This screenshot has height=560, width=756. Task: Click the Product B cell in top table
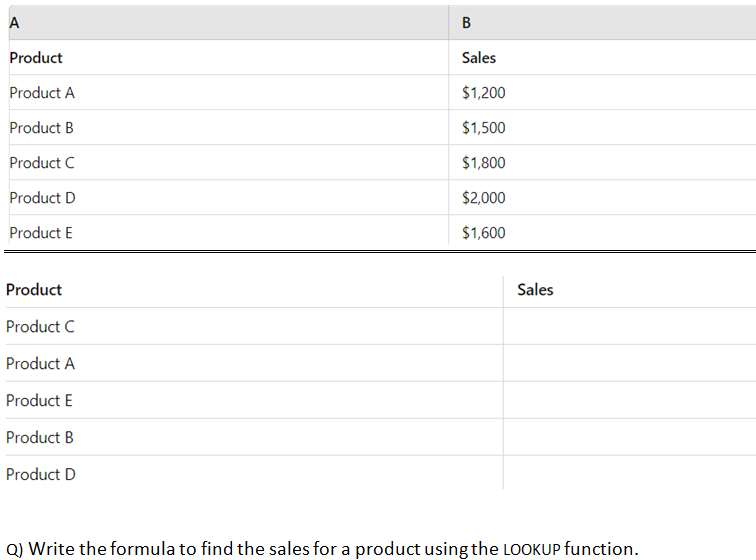[41, 128]
